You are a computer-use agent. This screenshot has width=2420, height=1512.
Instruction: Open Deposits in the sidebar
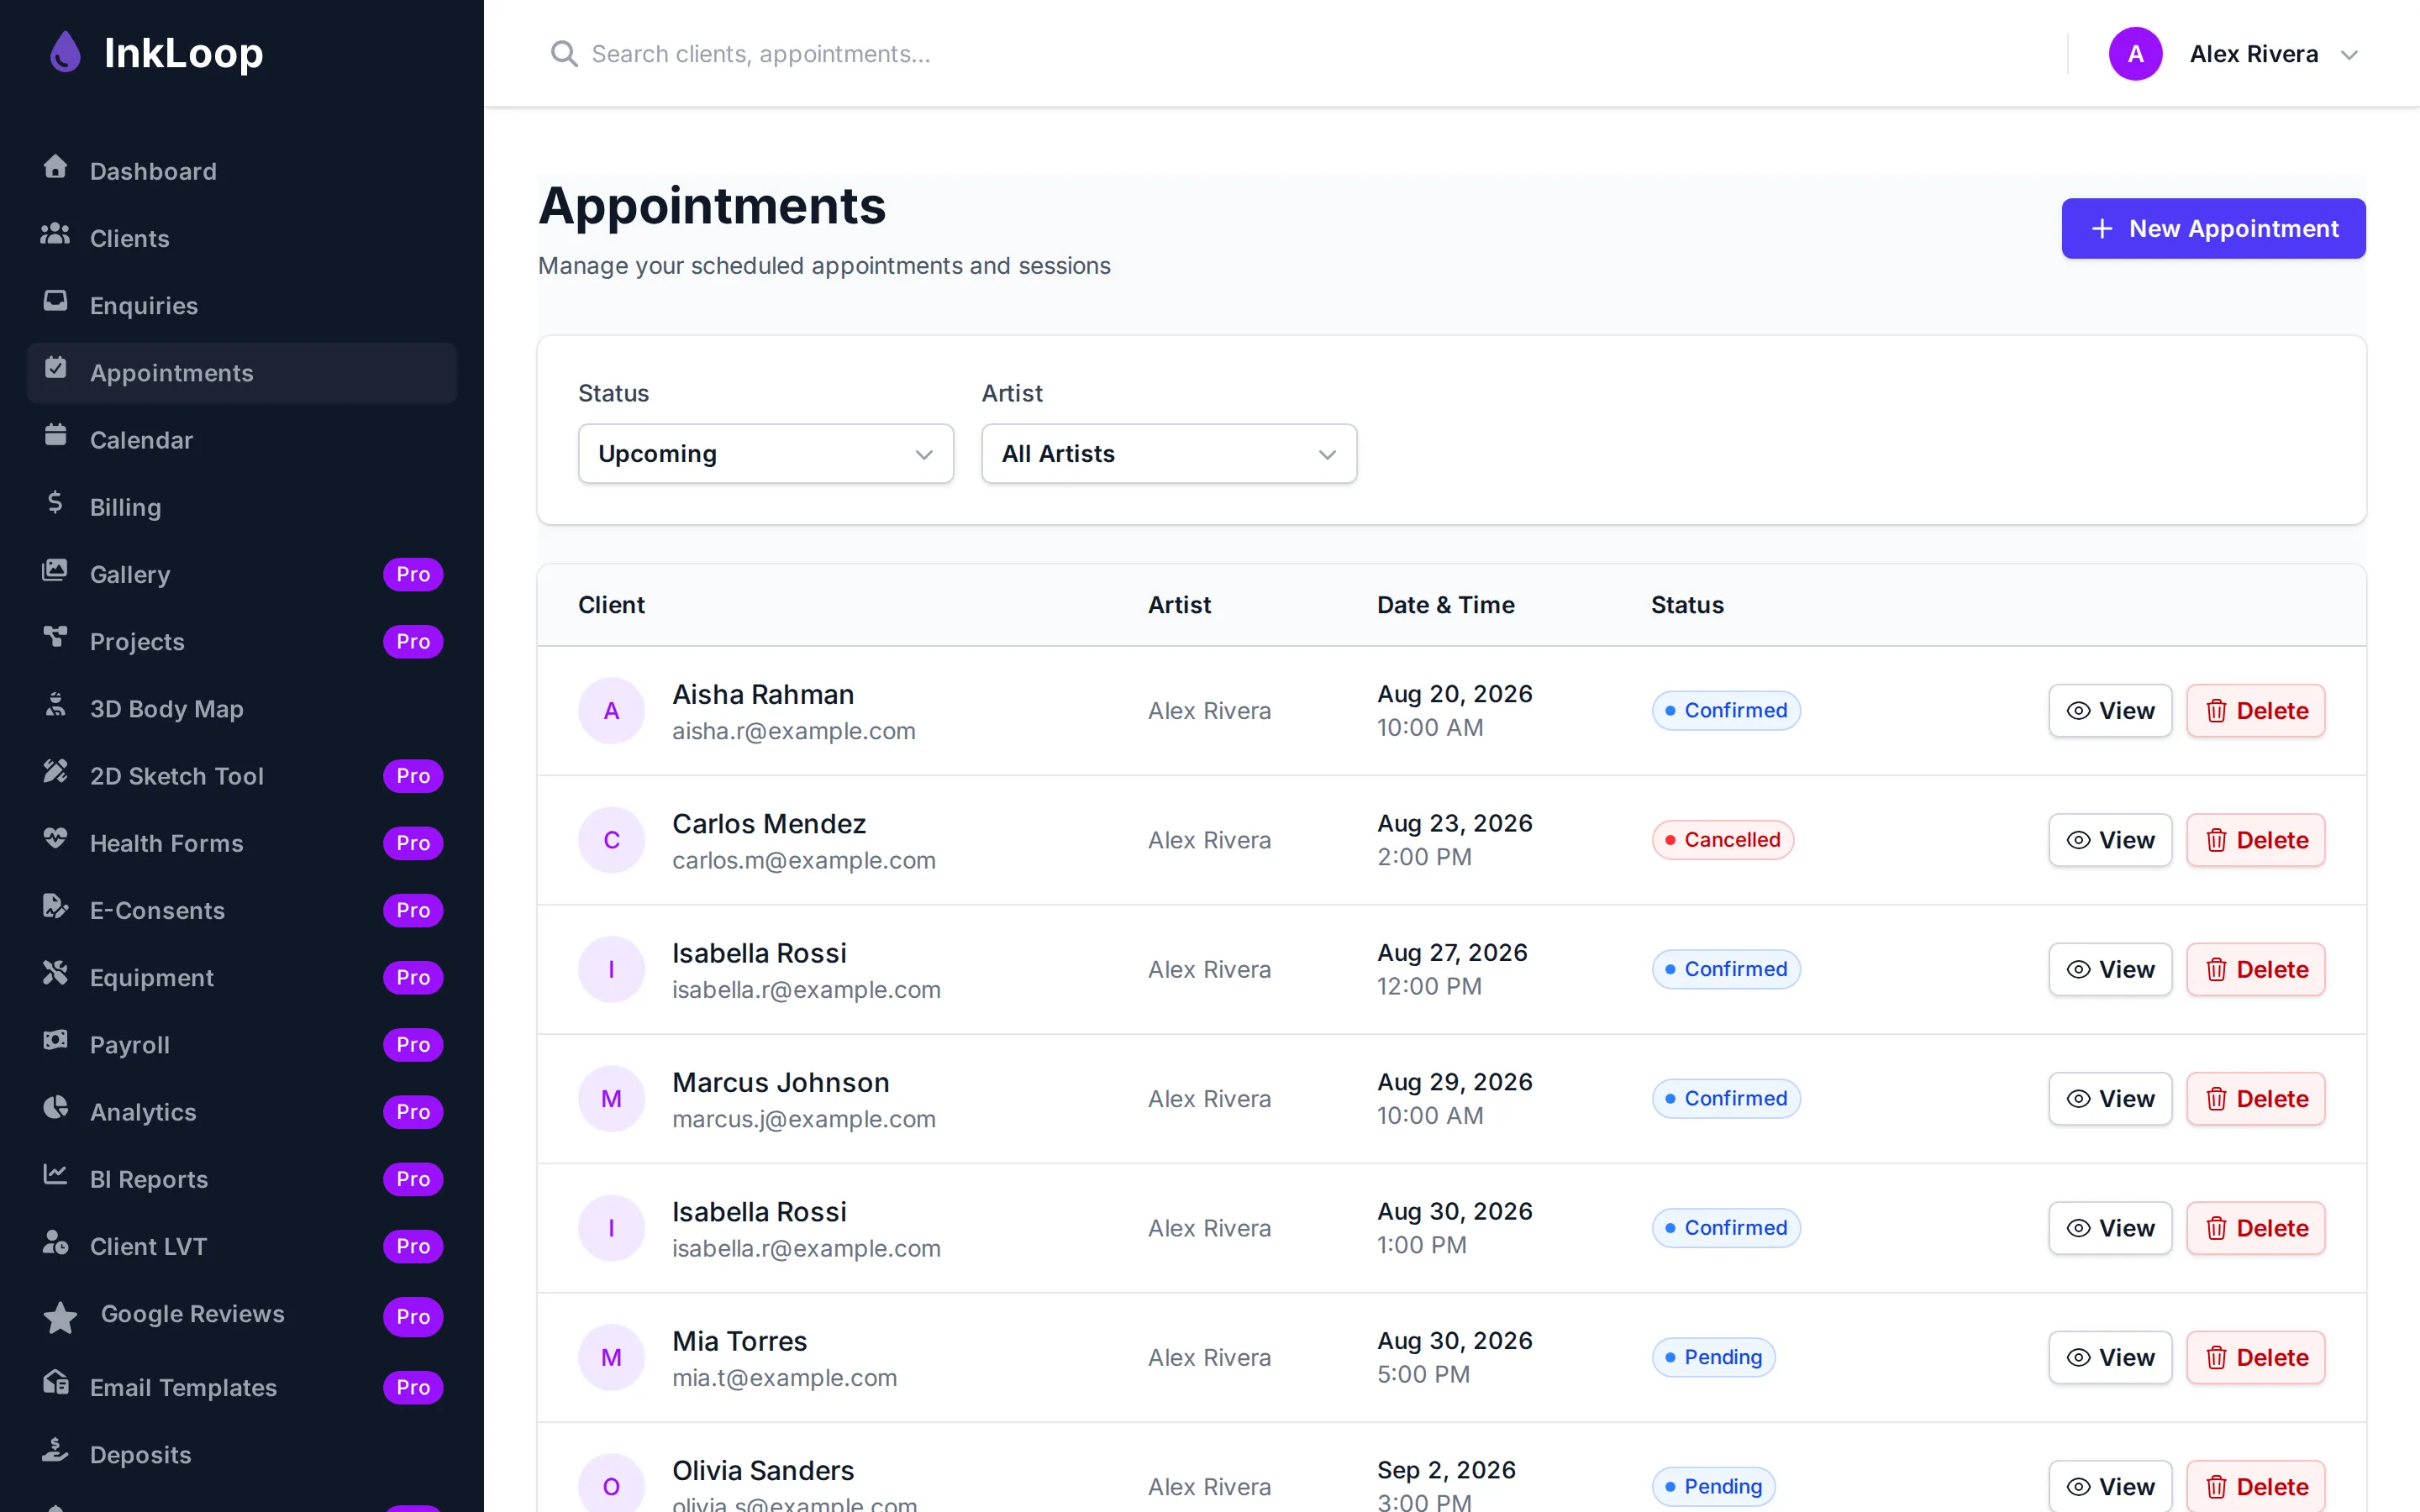242,1455
